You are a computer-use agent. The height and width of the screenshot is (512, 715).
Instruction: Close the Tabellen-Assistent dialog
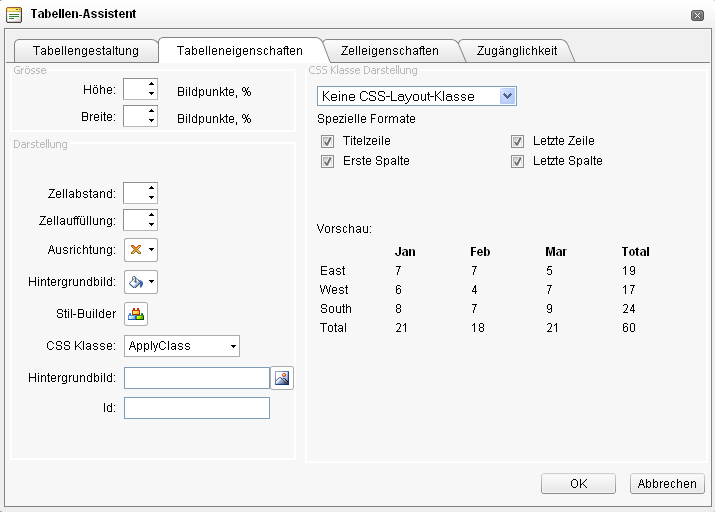tap(696, 15)
